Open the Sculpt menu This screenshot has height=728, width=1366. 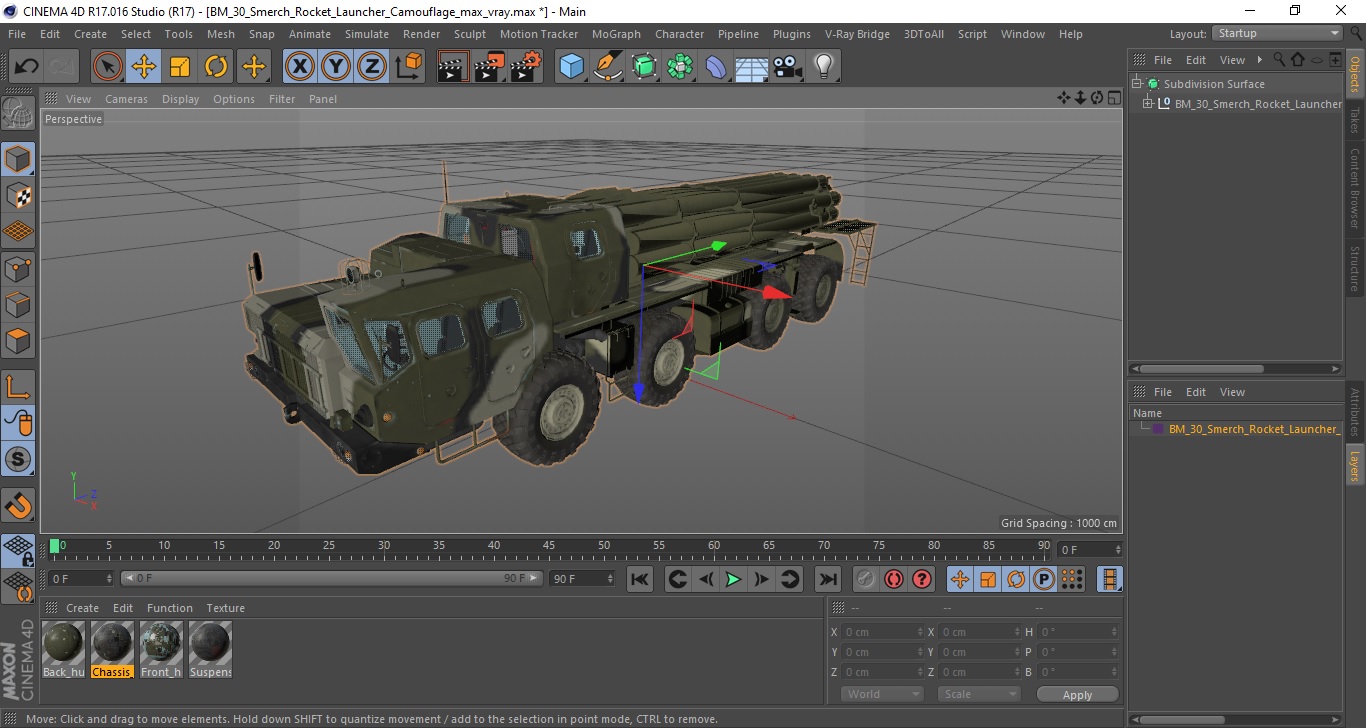pos(470,34)
